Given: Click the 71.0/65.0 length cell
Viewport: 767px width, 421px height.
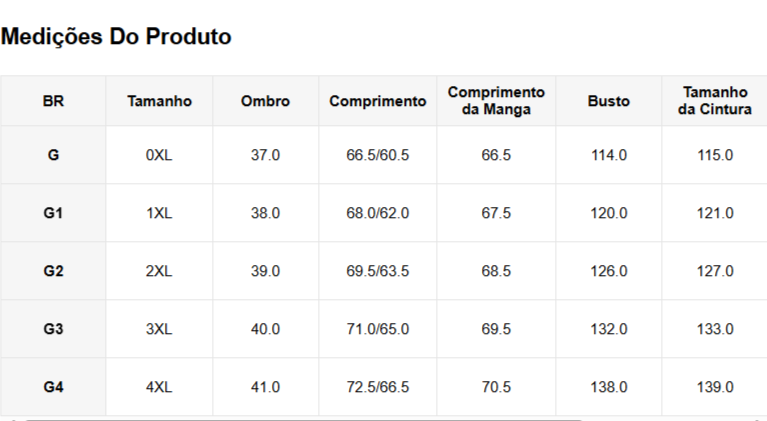Looking at the screenshot, I should click(377, 329).
